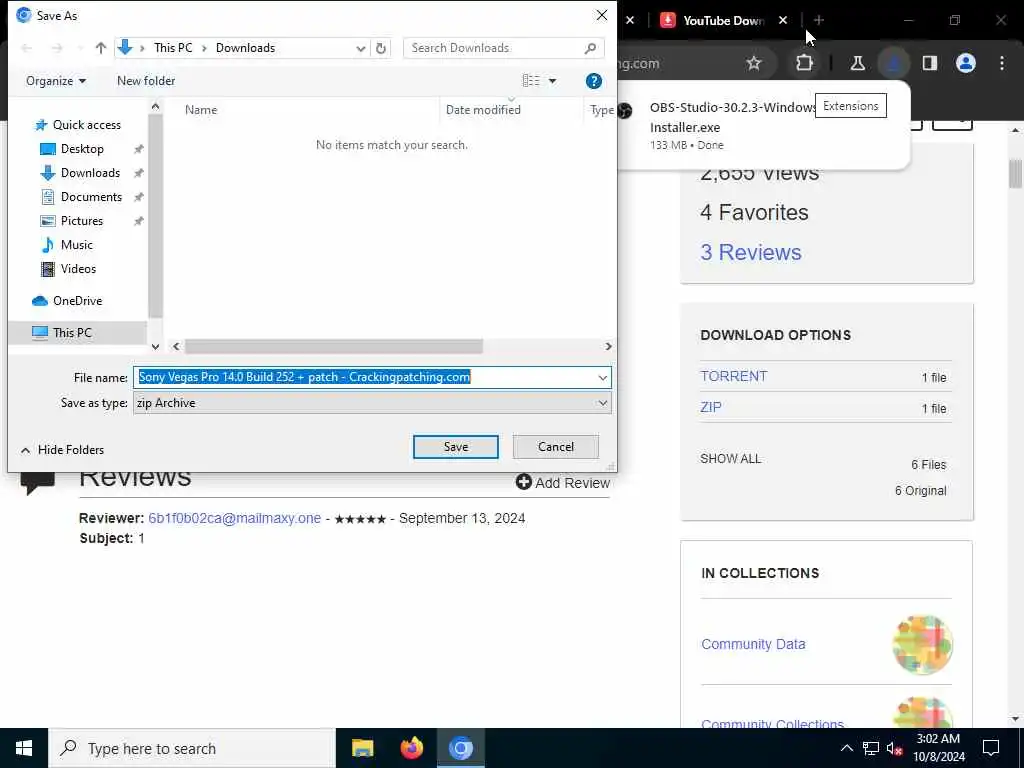Expand the This PC breadcrumb chevron
The width and height of the screenshot is (1024, 768).
coord(204,48)
